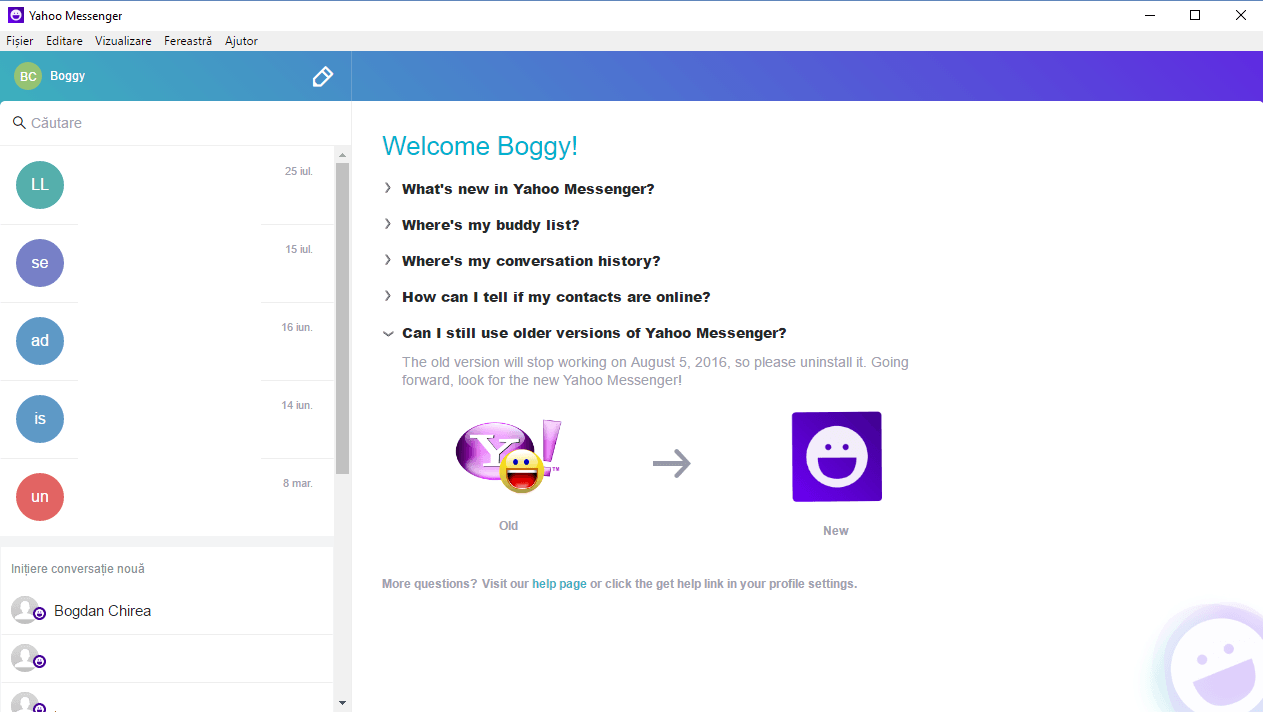Viewport: 1263px width, 715px height.
Task: Open the Editare menu
Action: point(64,41)
